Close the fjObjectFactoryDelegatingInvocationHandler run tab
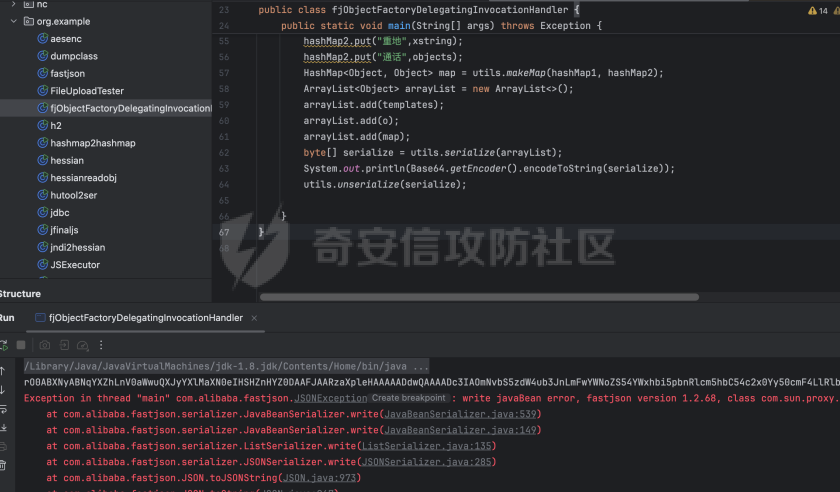The image size is (840, 492). point(254,318)
